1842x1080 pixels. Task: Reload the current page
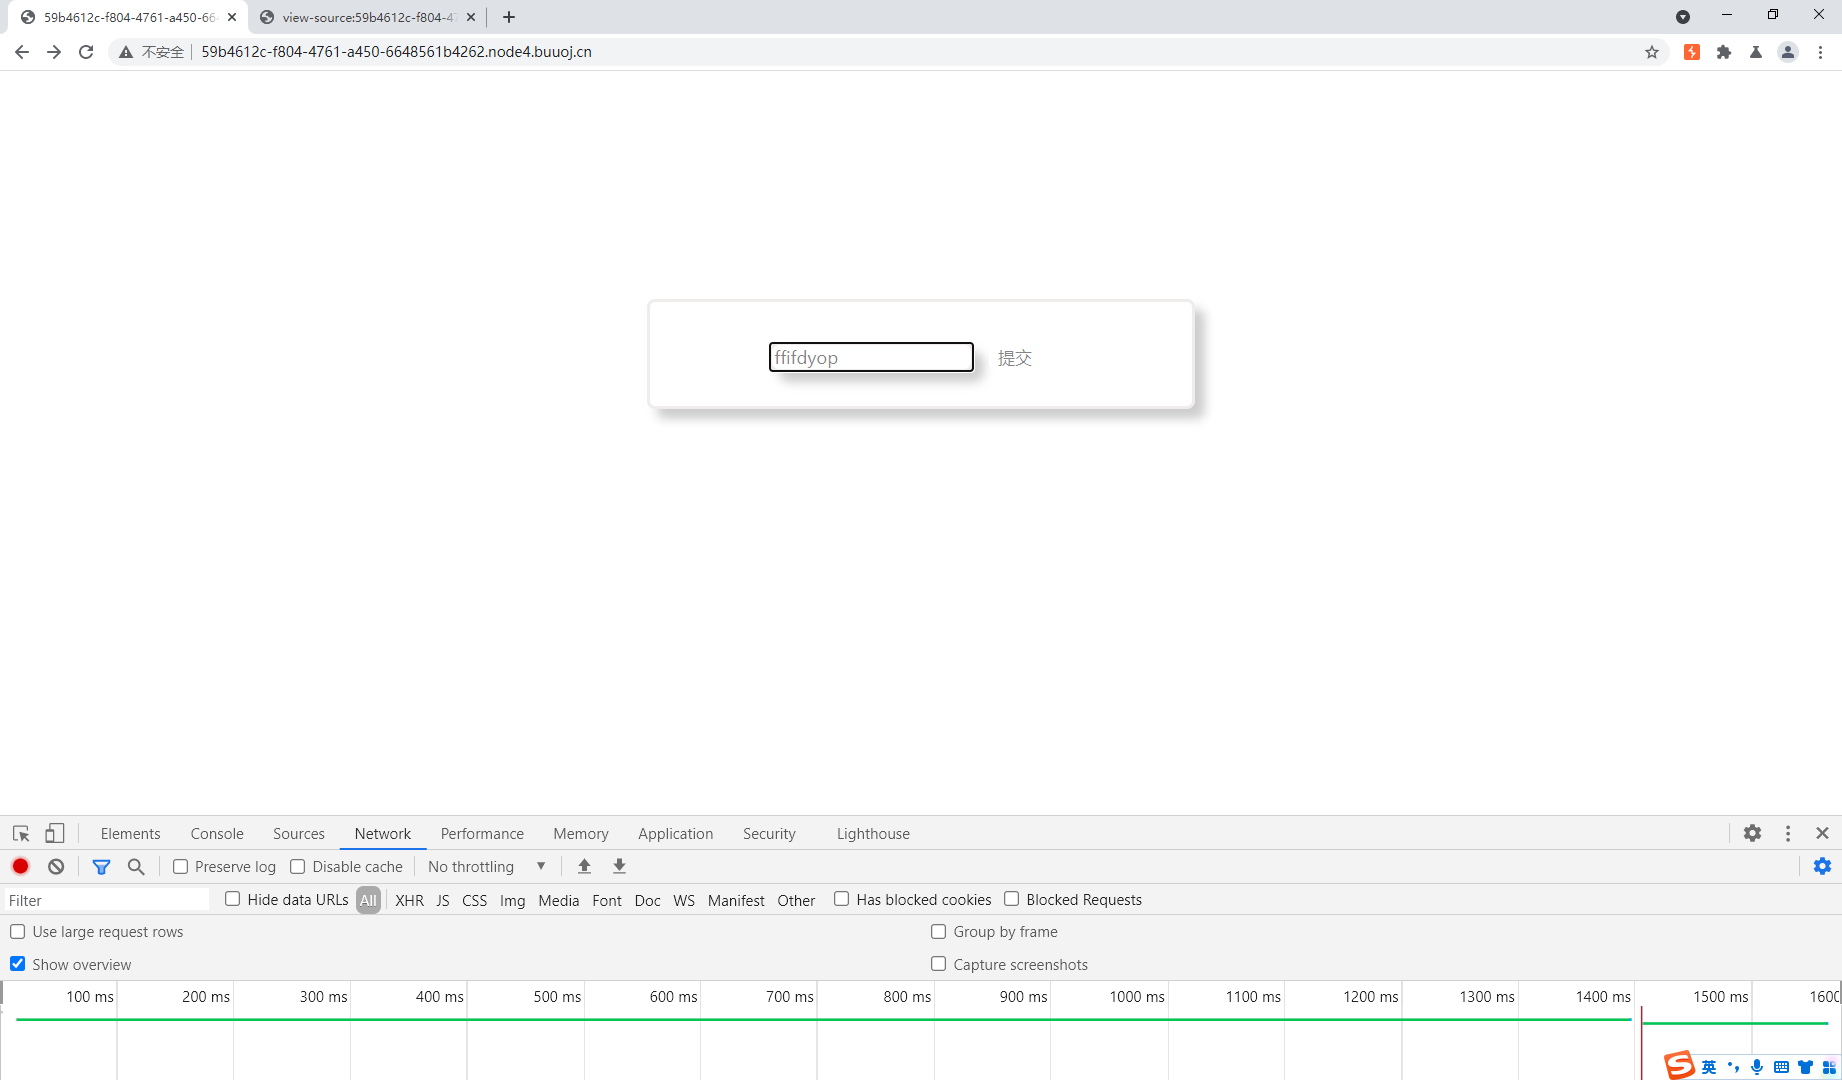coord(86,52)
